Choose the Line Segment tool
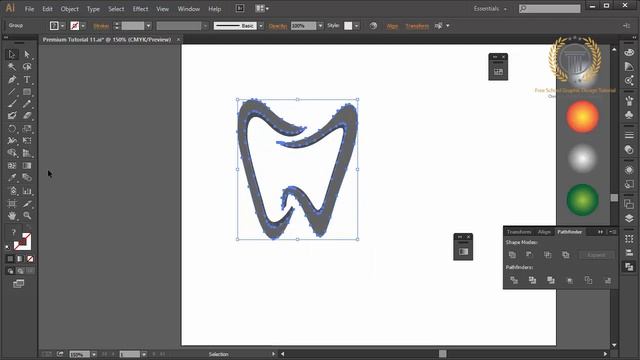This screenshot has height=360, width=640. 11,92
